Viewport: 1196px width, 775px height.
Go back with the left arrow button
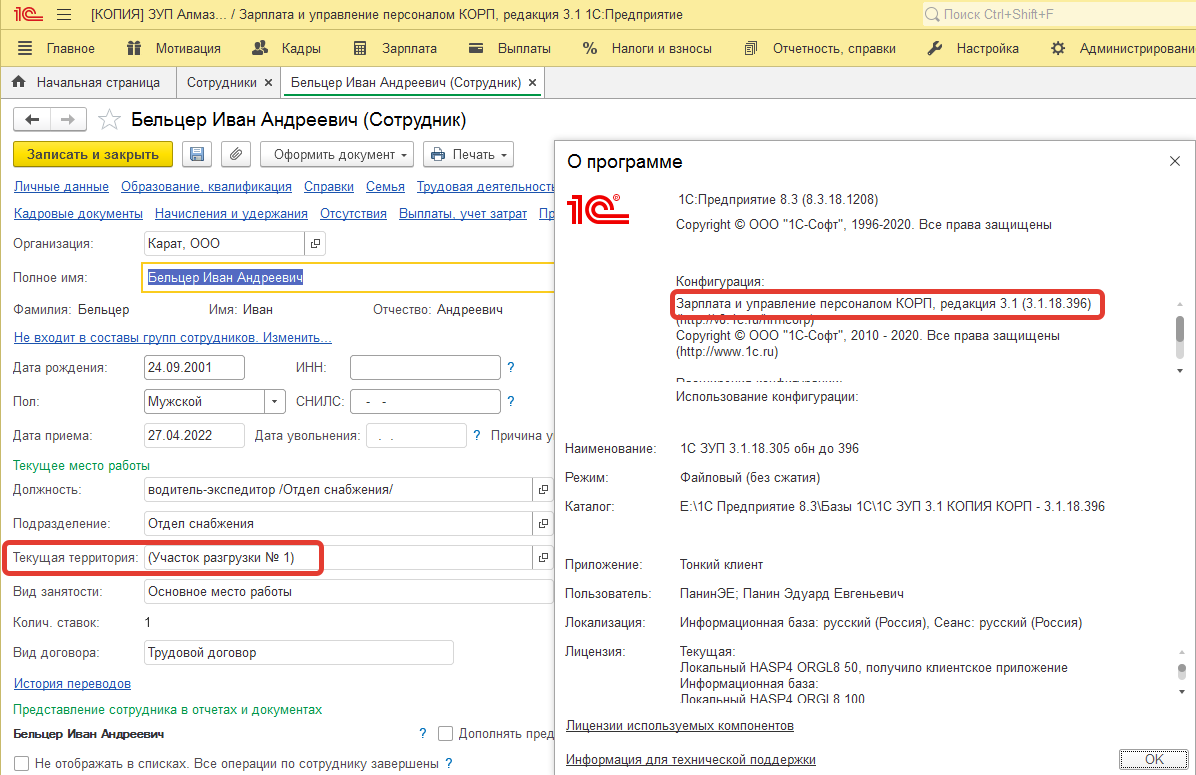click(32, 119)
